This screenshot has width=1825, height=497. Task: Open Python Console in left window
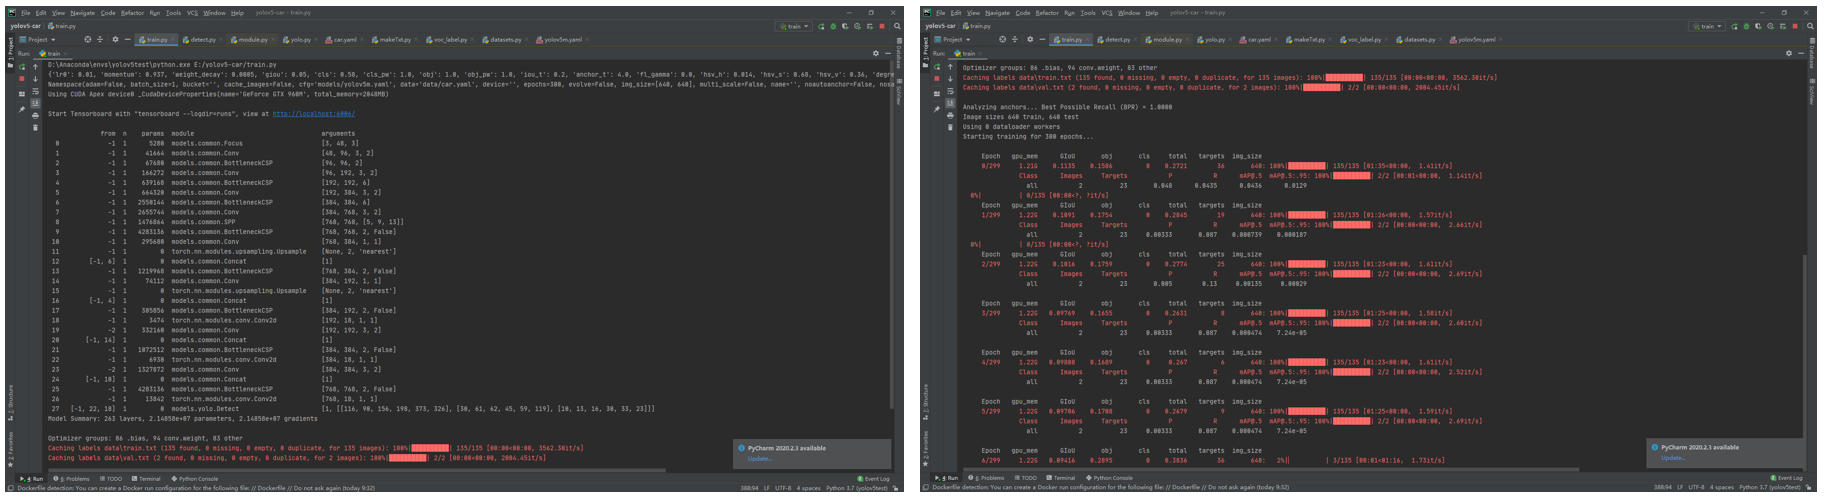(195, 478)
